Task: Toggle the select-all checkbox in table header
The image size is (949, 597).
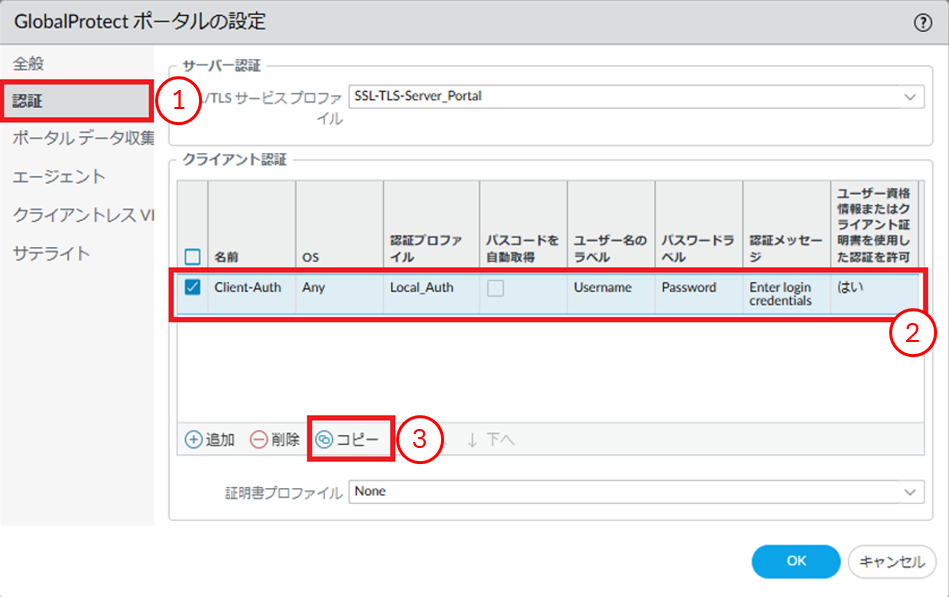Action: coord(193,257)
